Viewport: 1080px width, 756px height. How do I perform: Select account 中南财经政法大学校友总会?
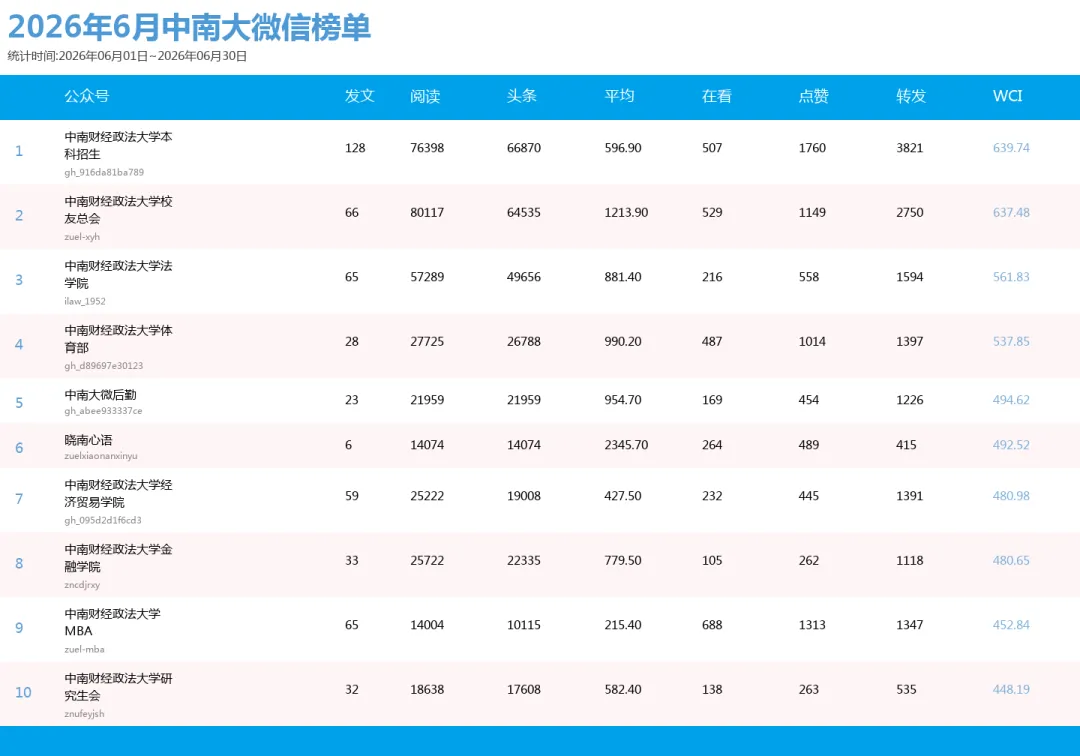click(x=118, y=210)
